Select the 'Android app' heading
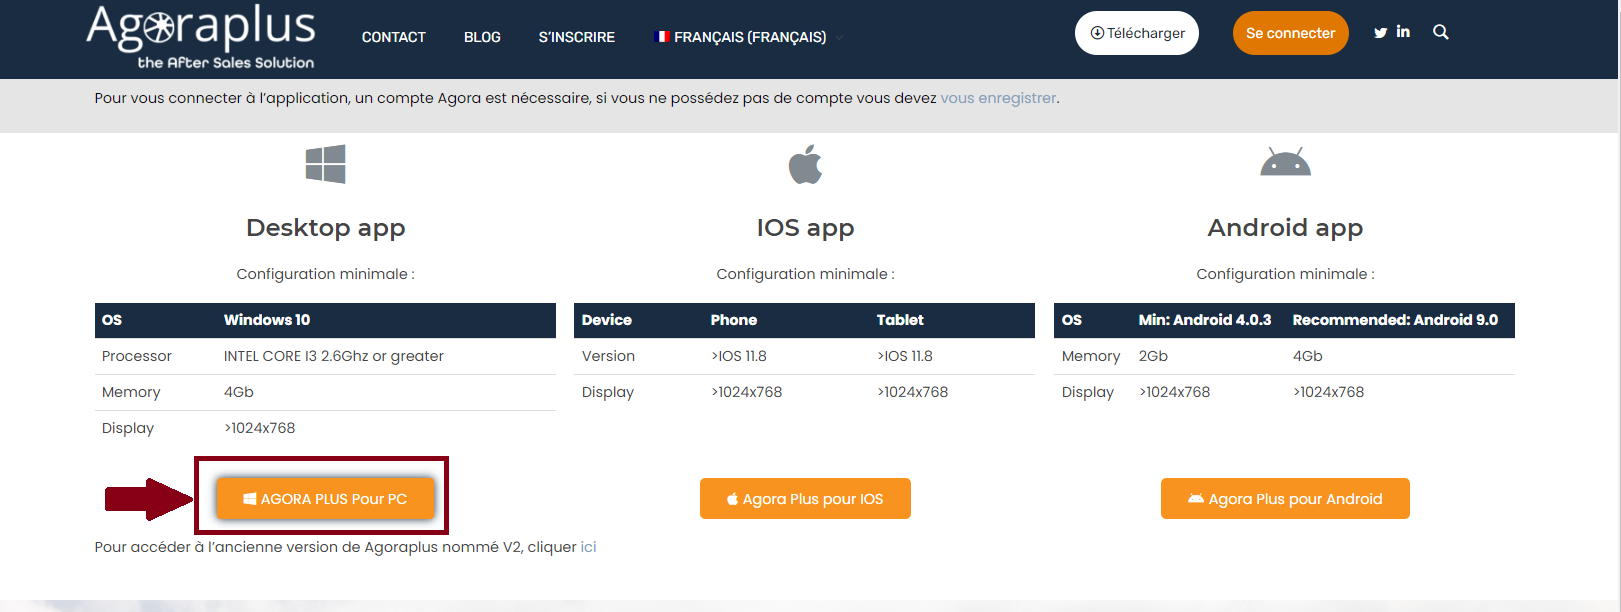1621x612 pixels. tap(1285, 228)
